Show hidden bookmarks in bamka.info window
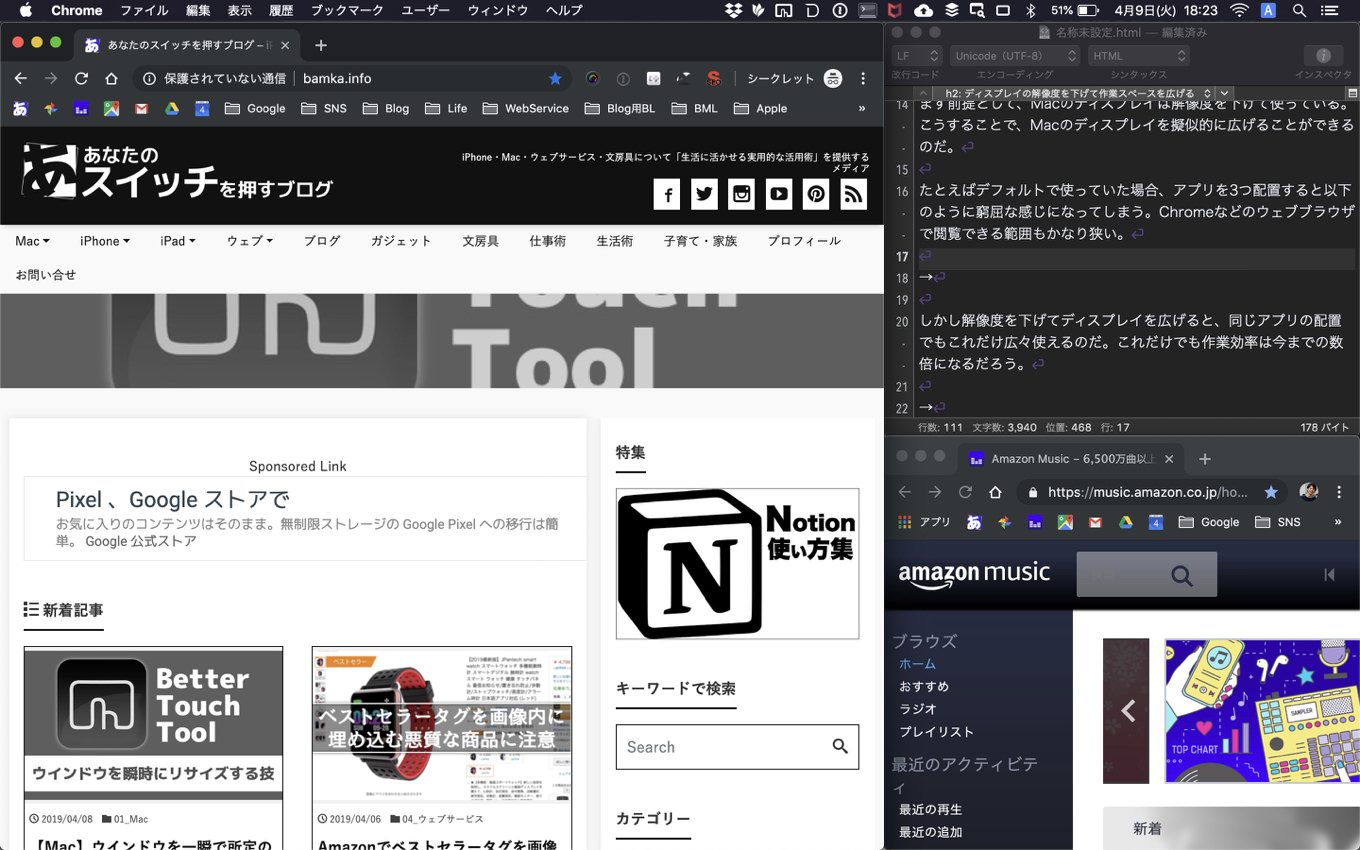 (862, 108)
